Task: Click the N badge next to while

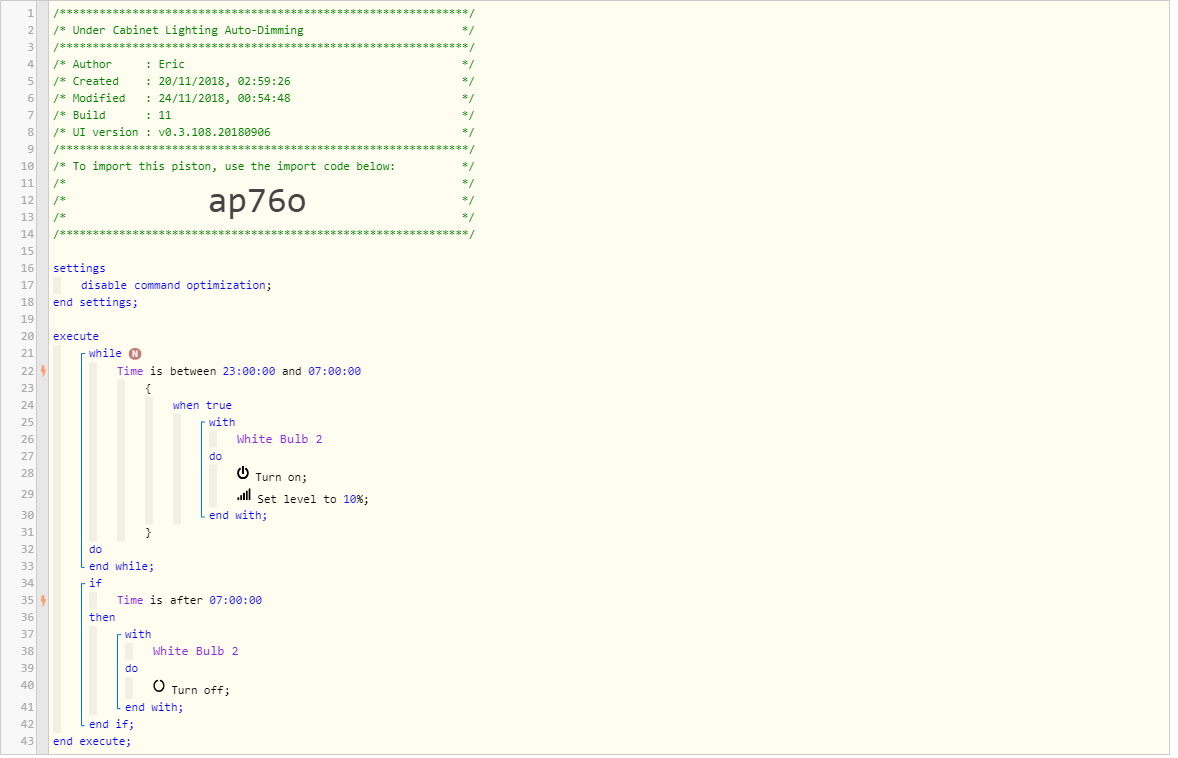Action: pyautogui.click(x=134, y=354)
